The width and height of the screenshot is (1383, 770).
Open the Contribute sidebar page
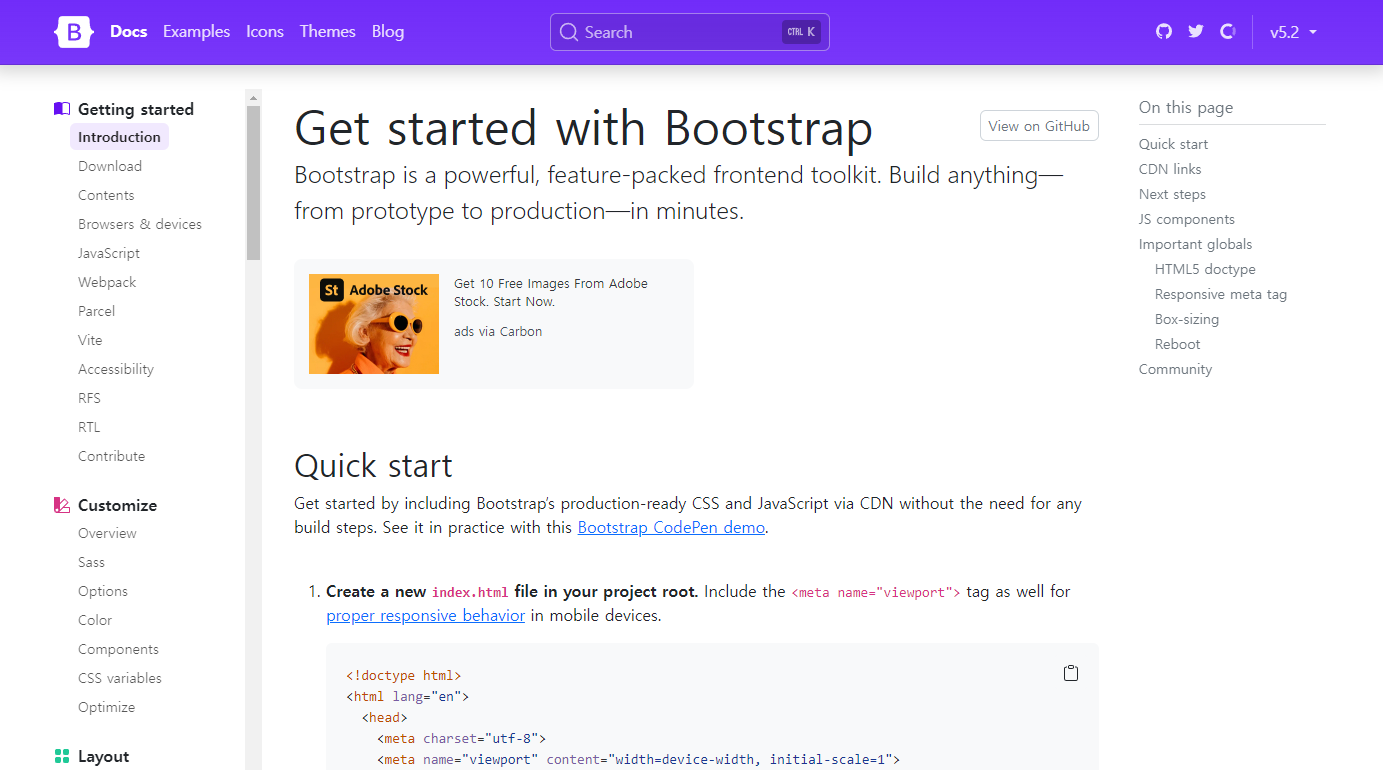[112, 456]
